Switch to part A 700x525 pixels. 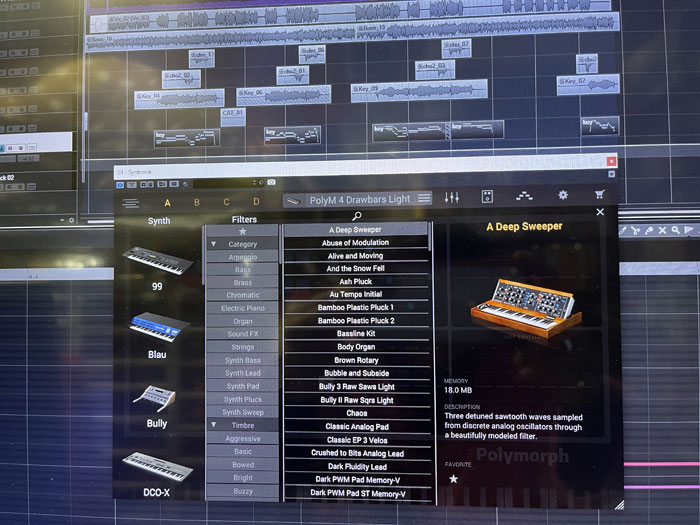(x=167, y=203)
